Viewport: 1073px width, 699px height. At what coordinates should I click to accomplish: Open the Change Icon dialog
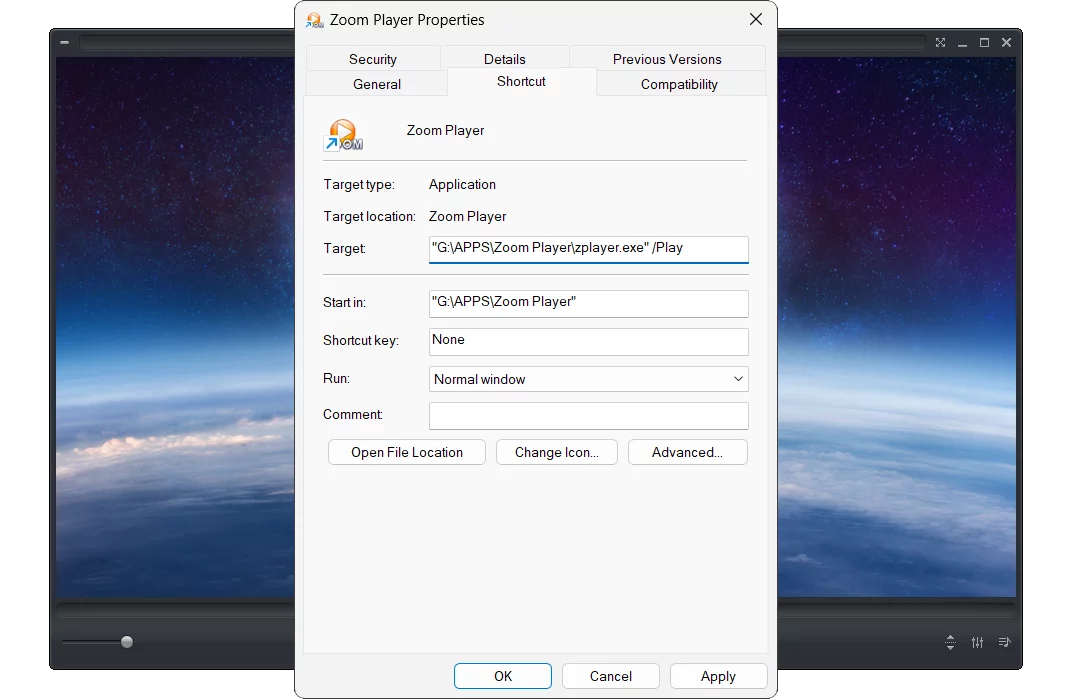pyautogui.click(x=556, y=453)
